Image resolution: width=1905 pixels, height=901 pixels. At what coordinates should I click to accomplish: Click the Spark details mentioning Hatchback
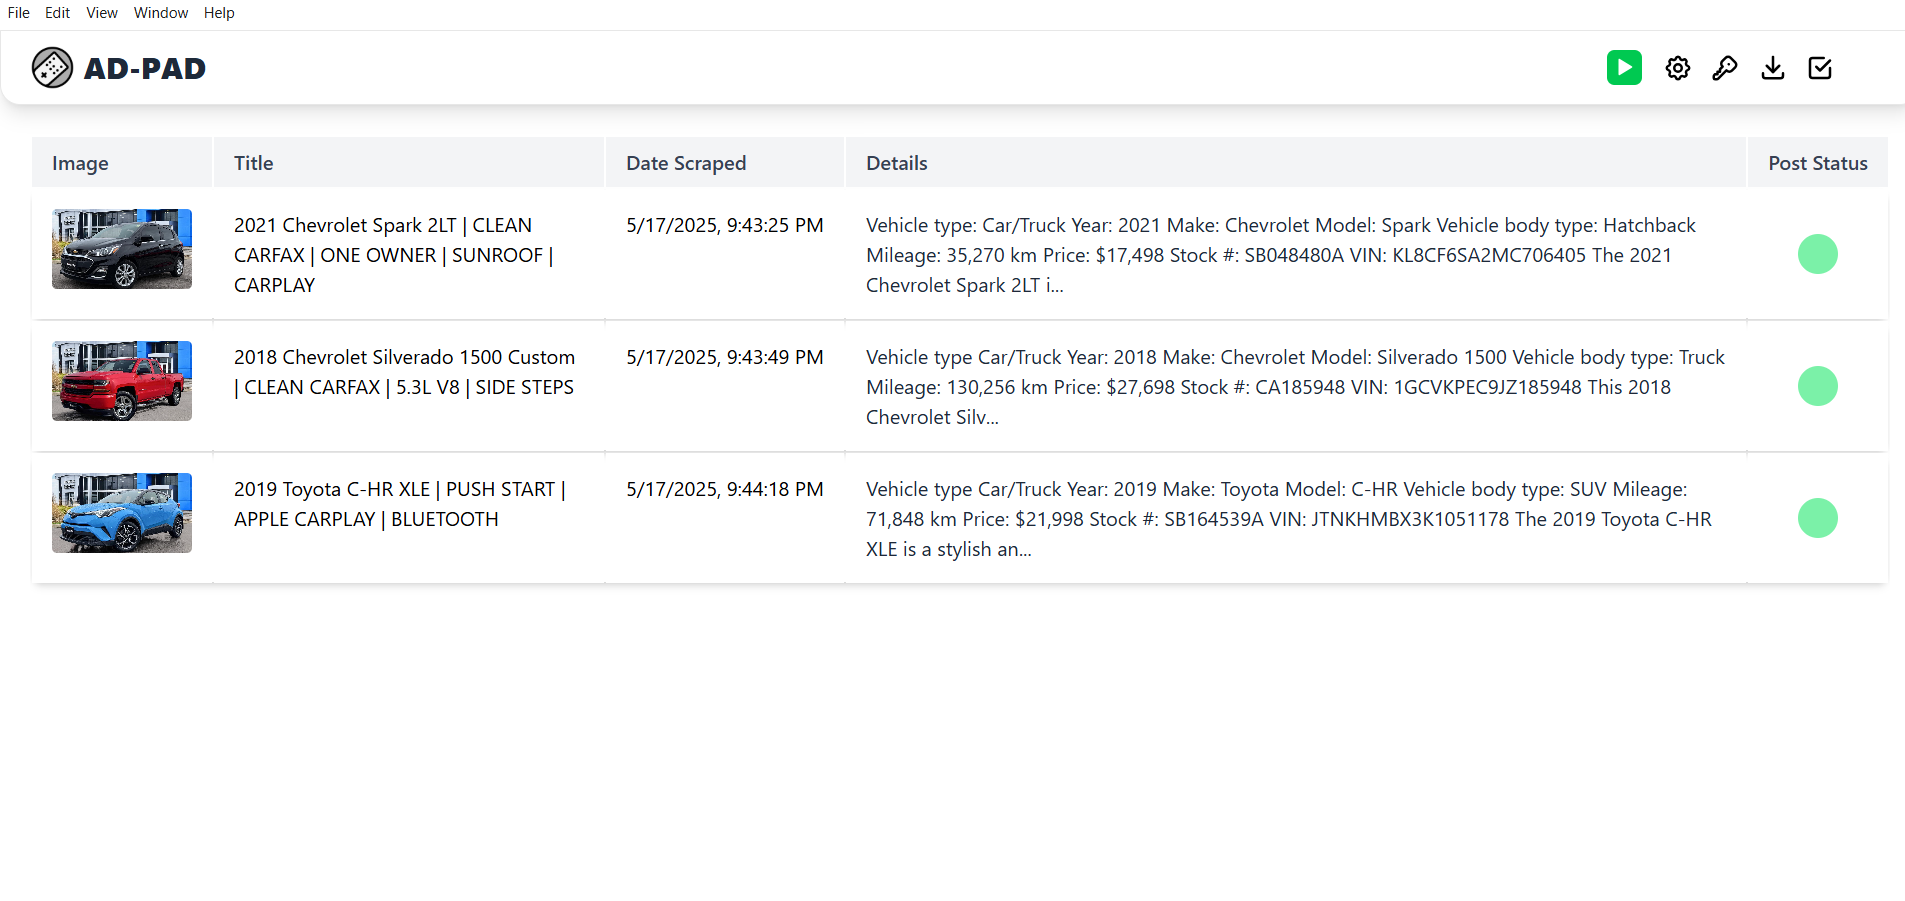coord(1281,255)
